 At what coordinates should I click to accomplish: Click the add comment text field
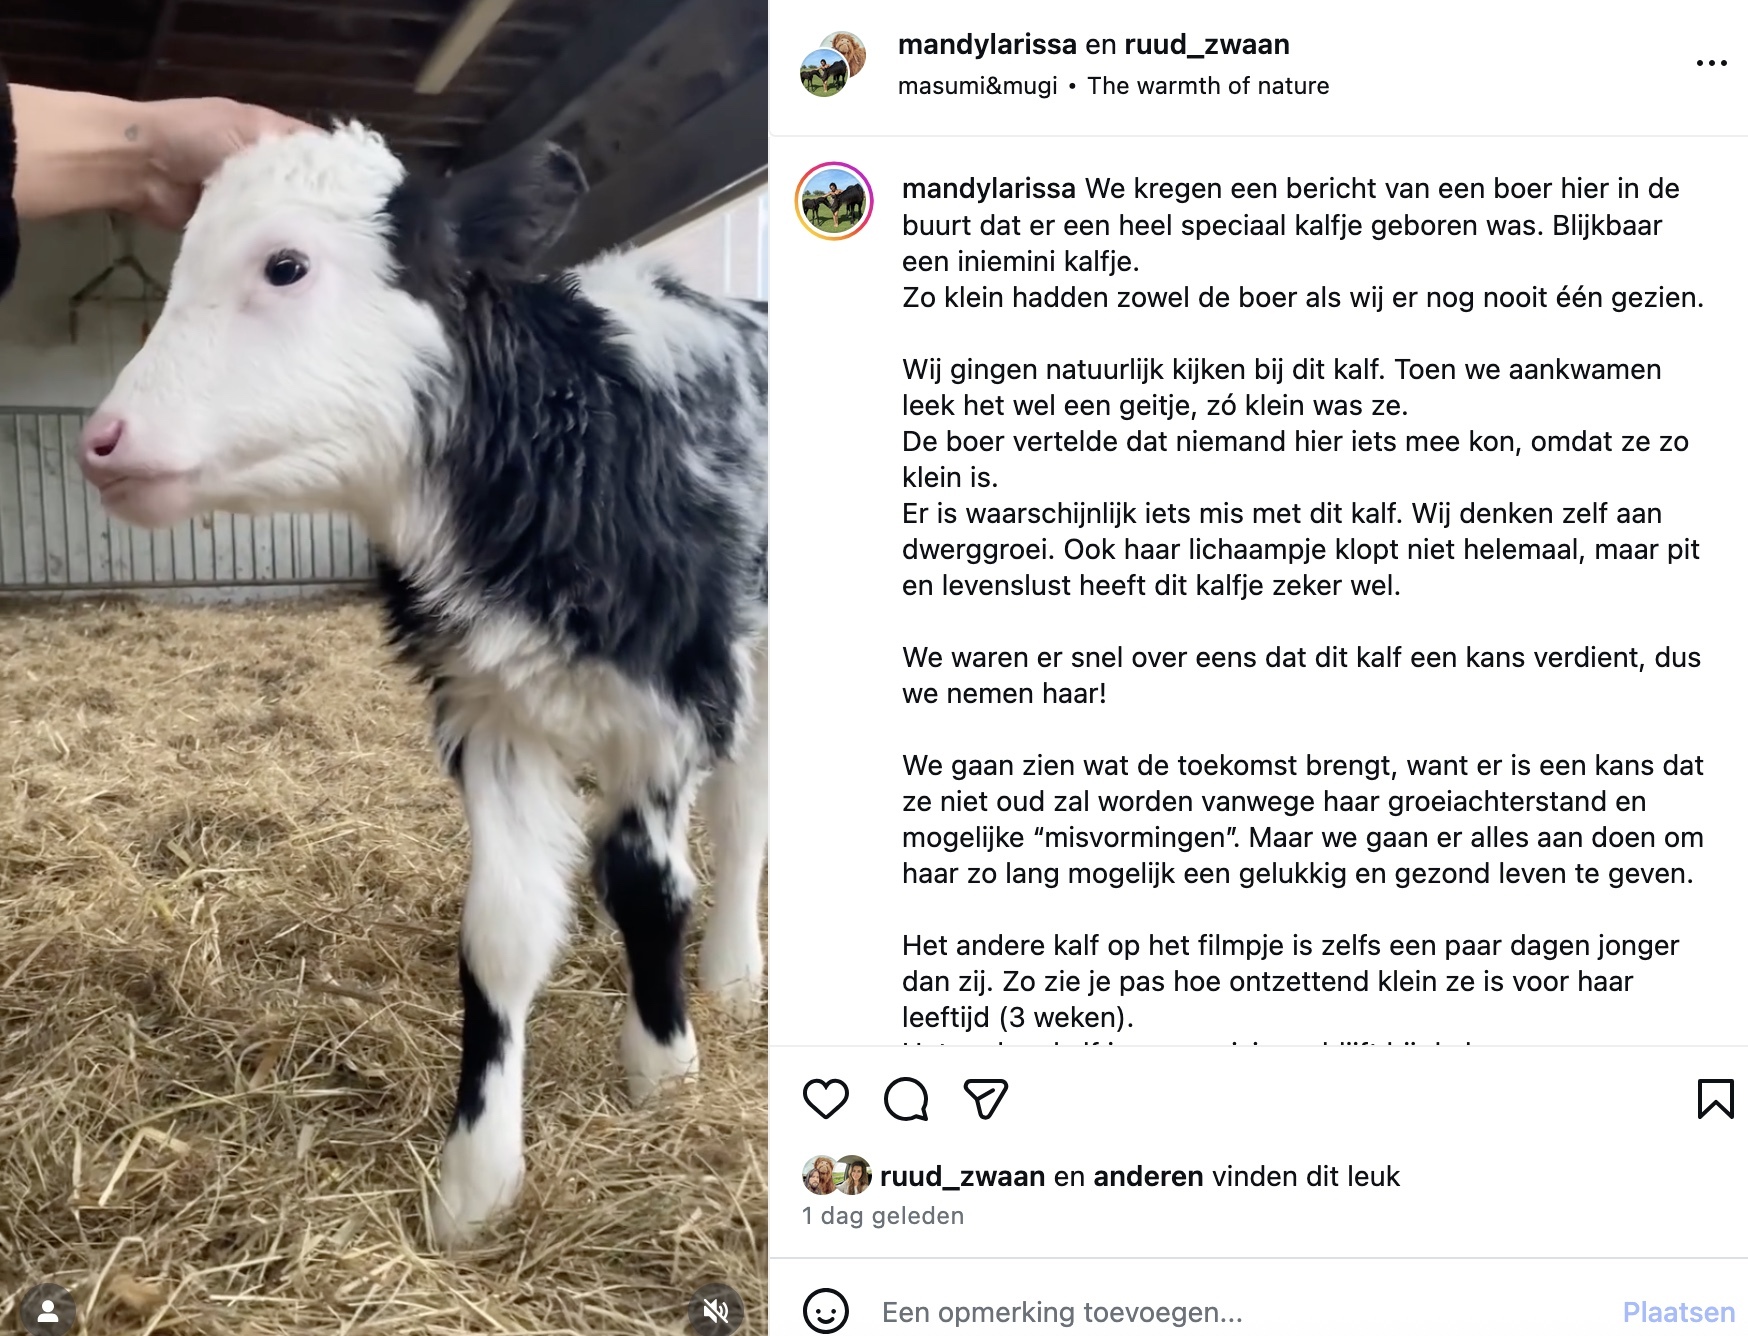(x=1240, y=1312)
